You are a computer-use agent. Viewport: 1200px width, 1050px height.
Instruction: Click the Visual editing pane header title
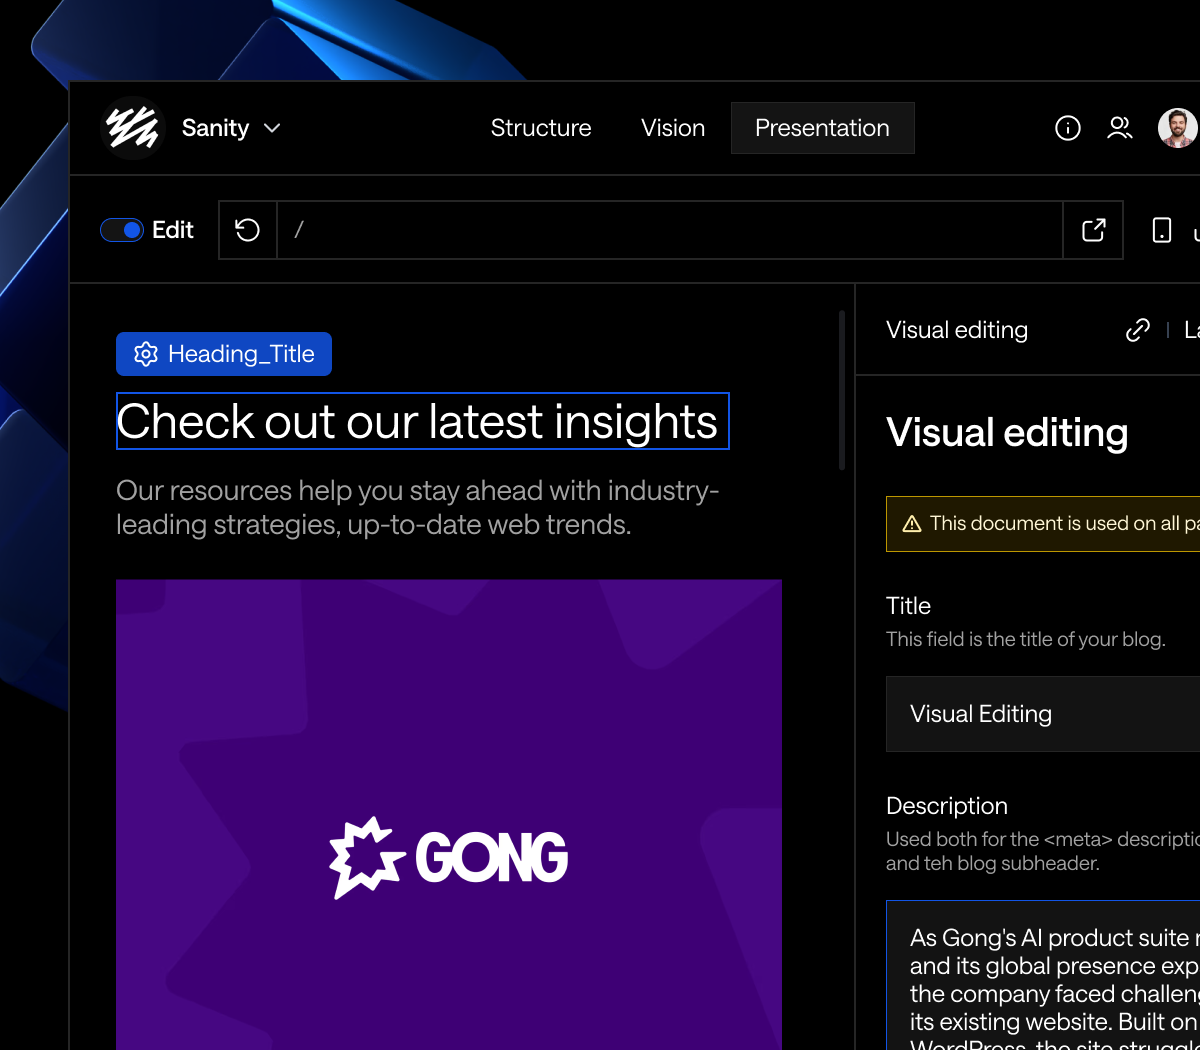tap(957, 330)
